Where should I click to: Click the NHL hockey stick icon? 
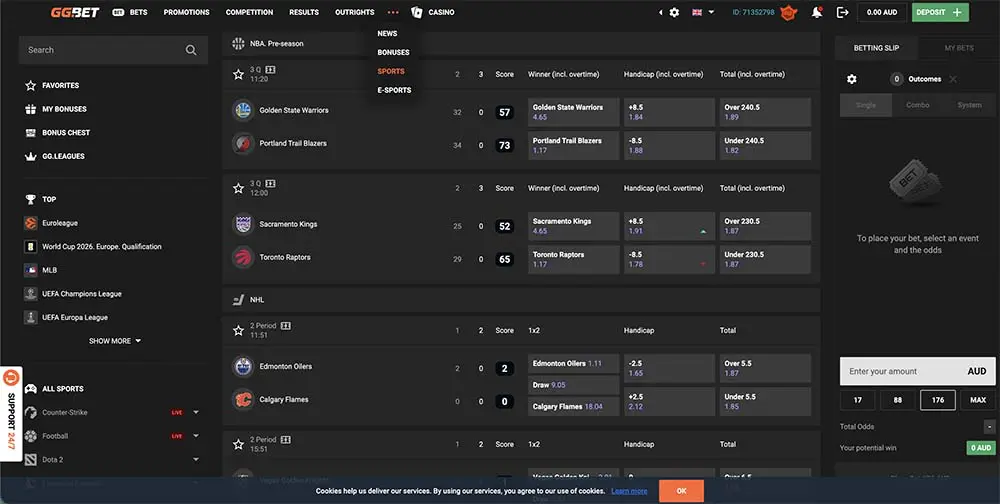pos(238,300)
